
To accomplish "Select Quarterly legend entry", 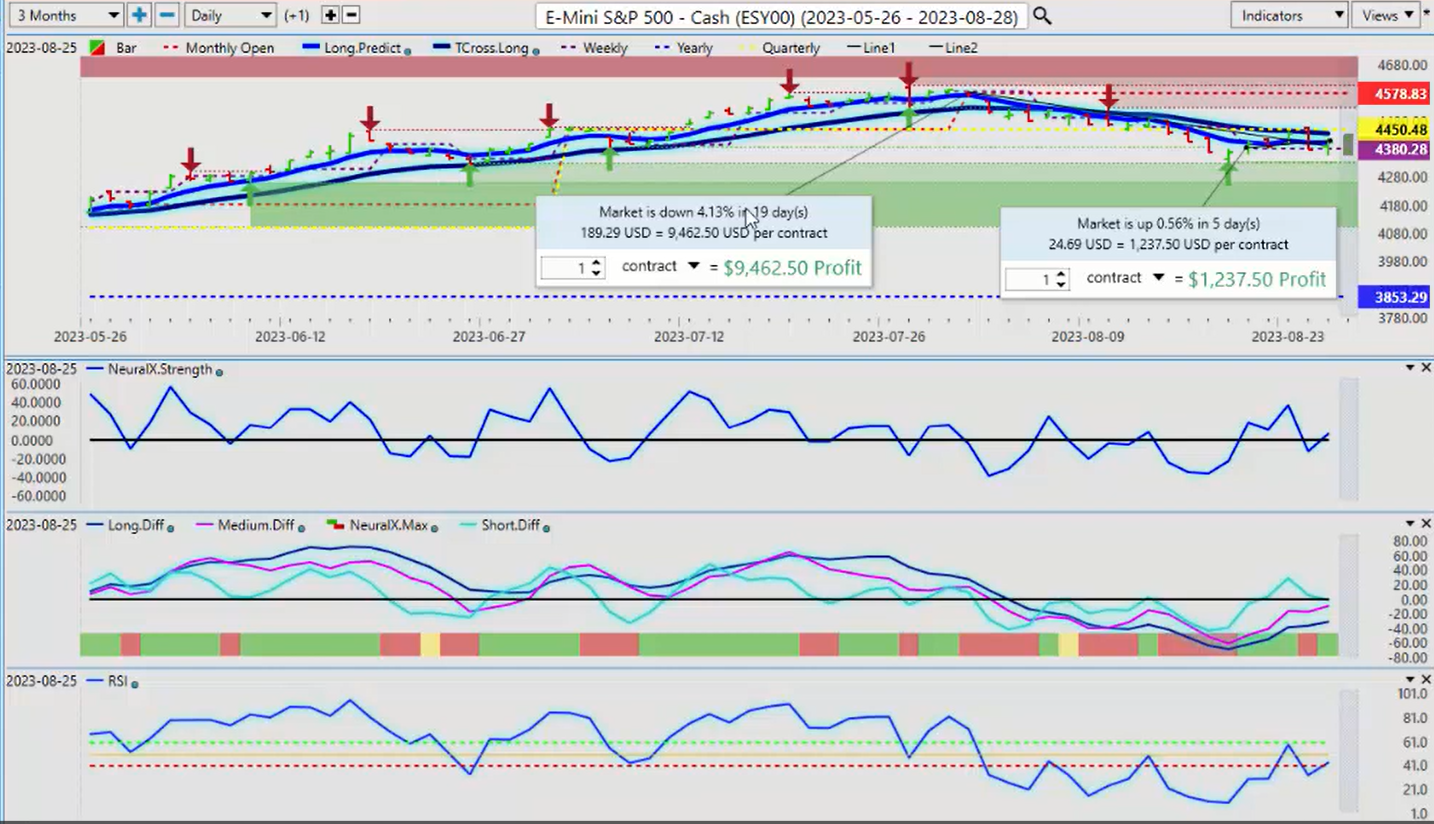I will pos(779,48).
